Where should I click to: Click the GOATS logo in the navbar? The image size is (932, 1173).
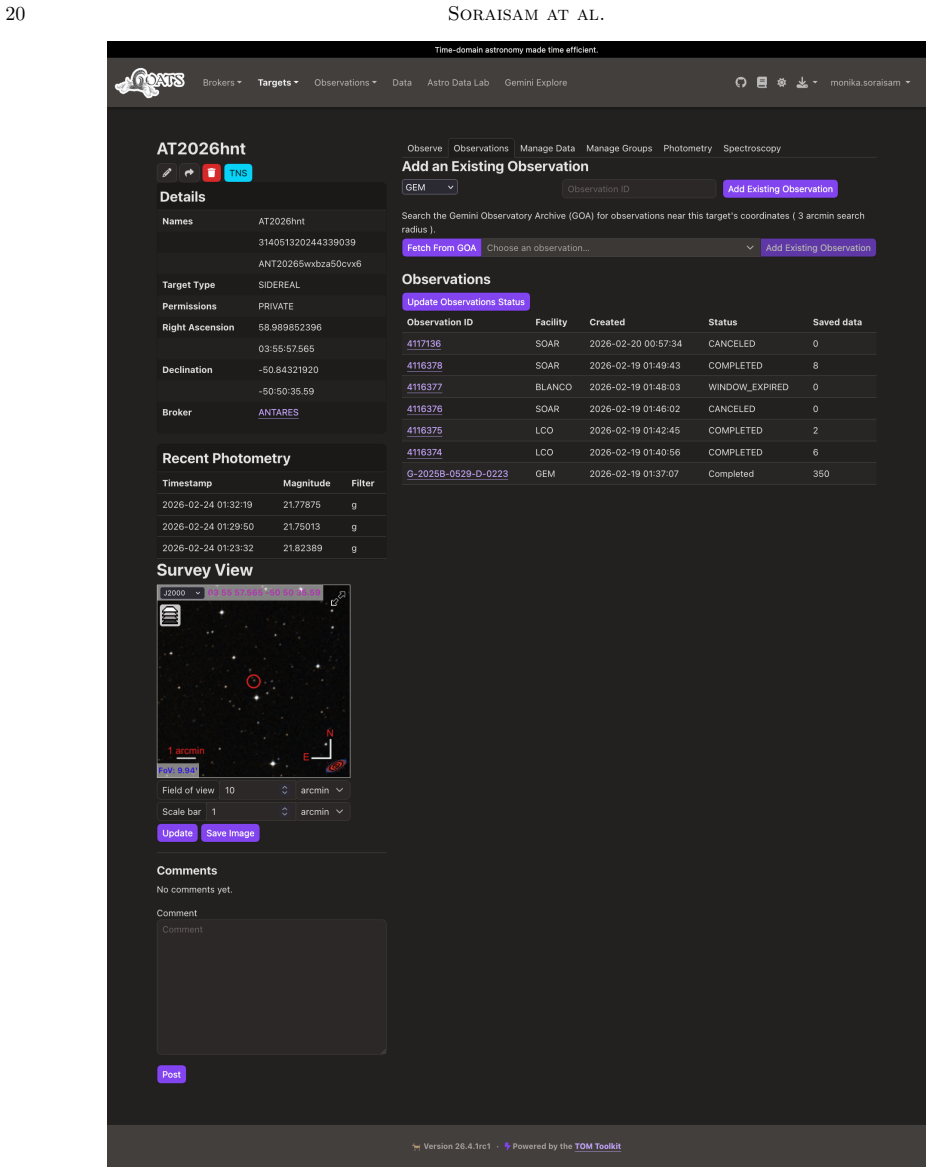150,82
